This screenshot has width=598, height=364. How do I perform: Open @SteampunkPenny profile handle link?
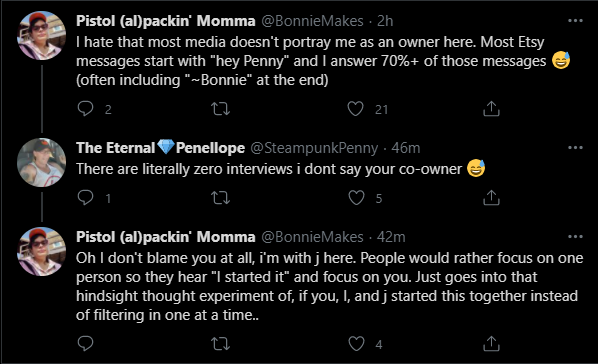coord(314,148)
